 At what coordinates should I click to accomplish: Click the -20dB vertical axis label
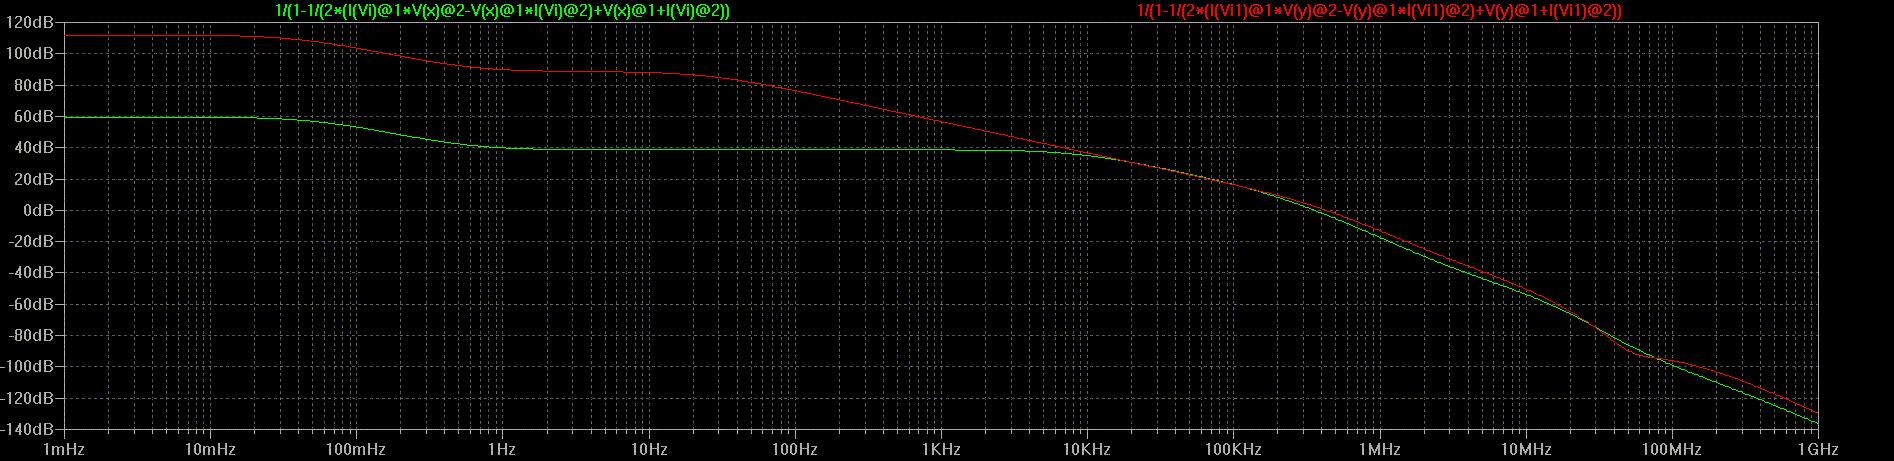(31, 241)
